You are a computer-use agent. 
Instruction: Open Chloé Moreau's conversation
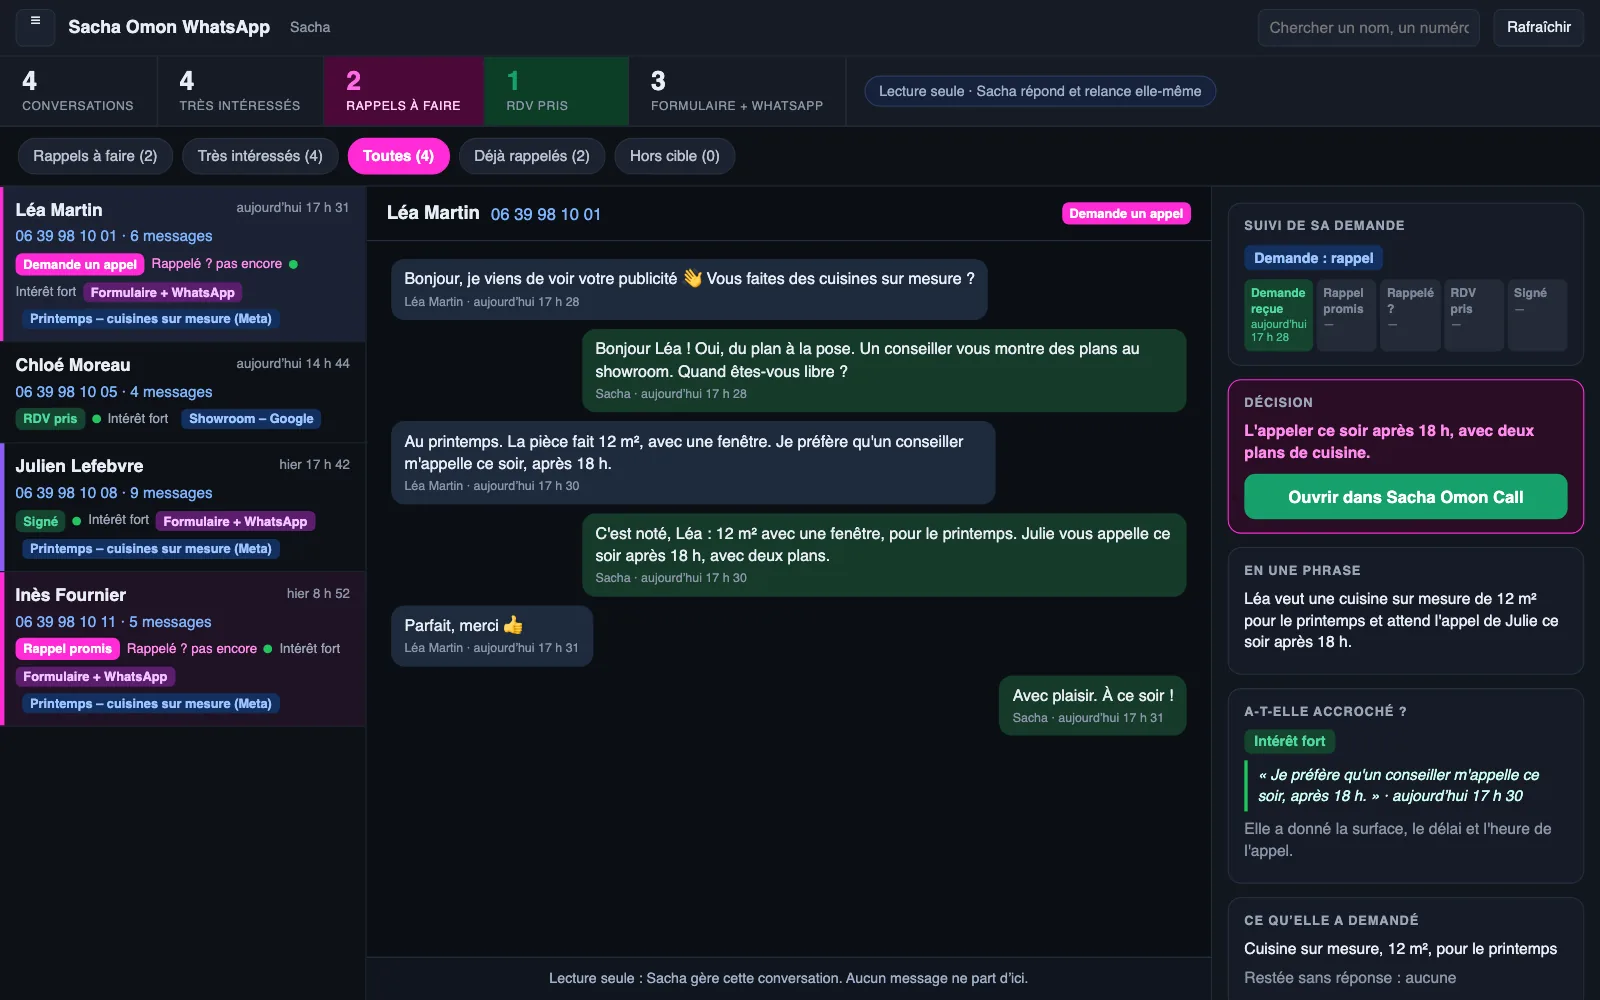[183, 392]
